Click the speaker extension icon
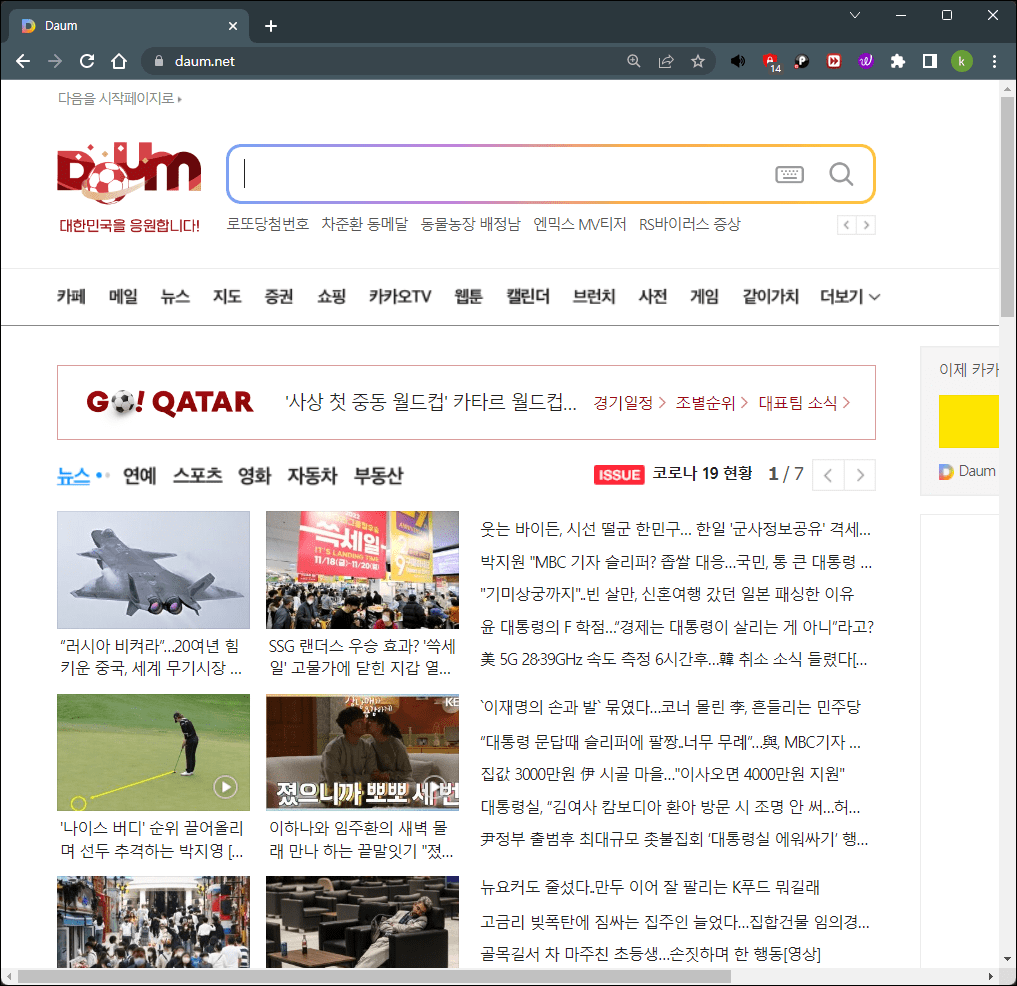Screen dimensions: 1017x986 (x=737, y=61)
